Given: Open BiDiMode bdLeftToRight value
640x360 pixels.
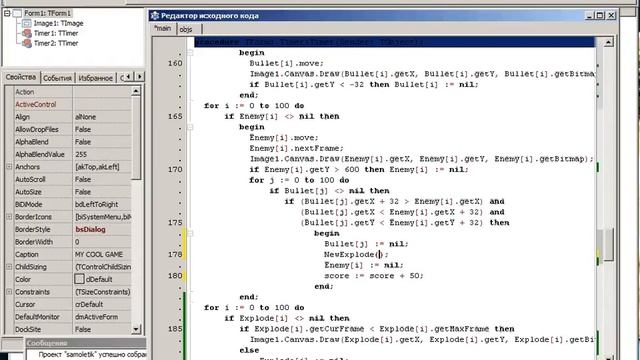Looking at the screenshot, I should coord(102,204).
